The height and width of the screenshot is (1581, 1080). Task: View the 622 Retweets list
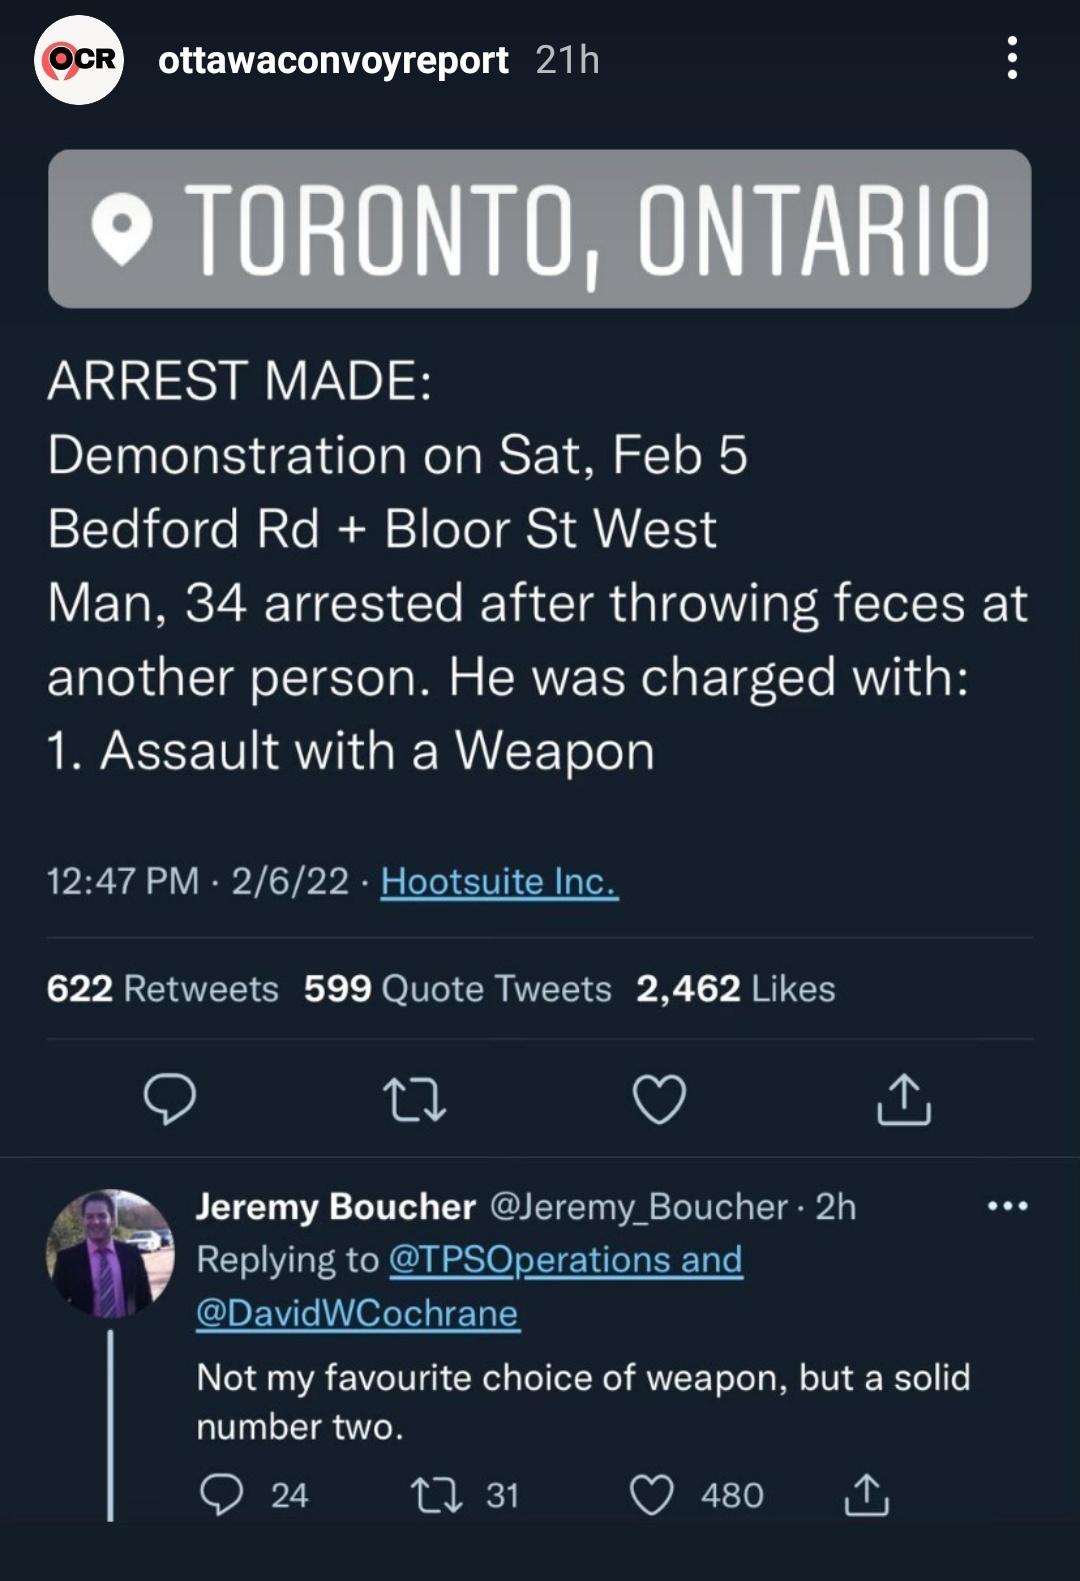point(162,989)
